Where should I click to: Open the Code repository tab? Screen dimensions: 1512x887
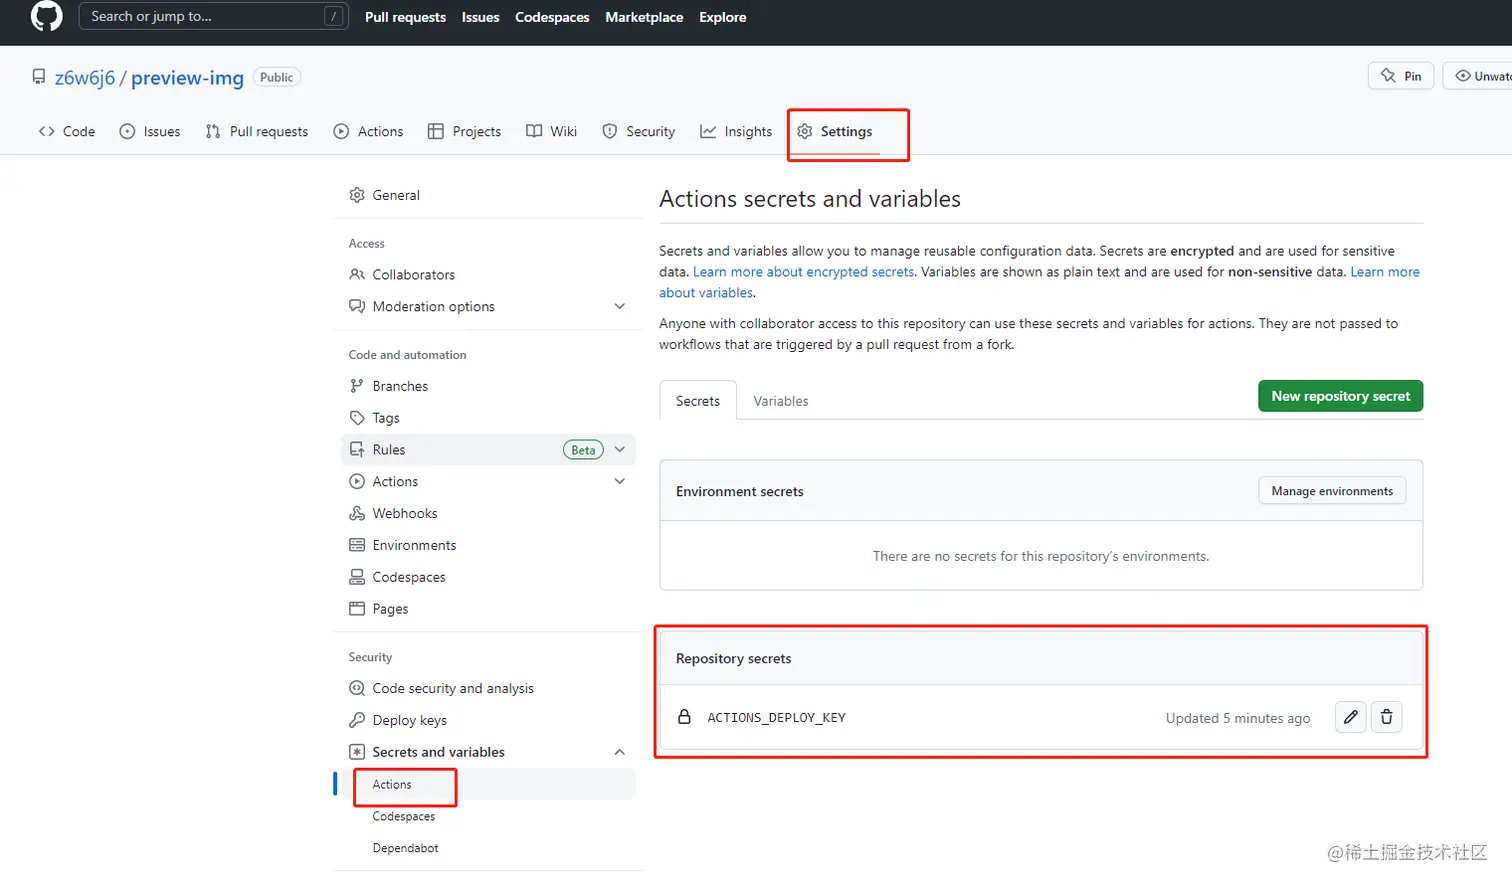[x=67, y=131]
